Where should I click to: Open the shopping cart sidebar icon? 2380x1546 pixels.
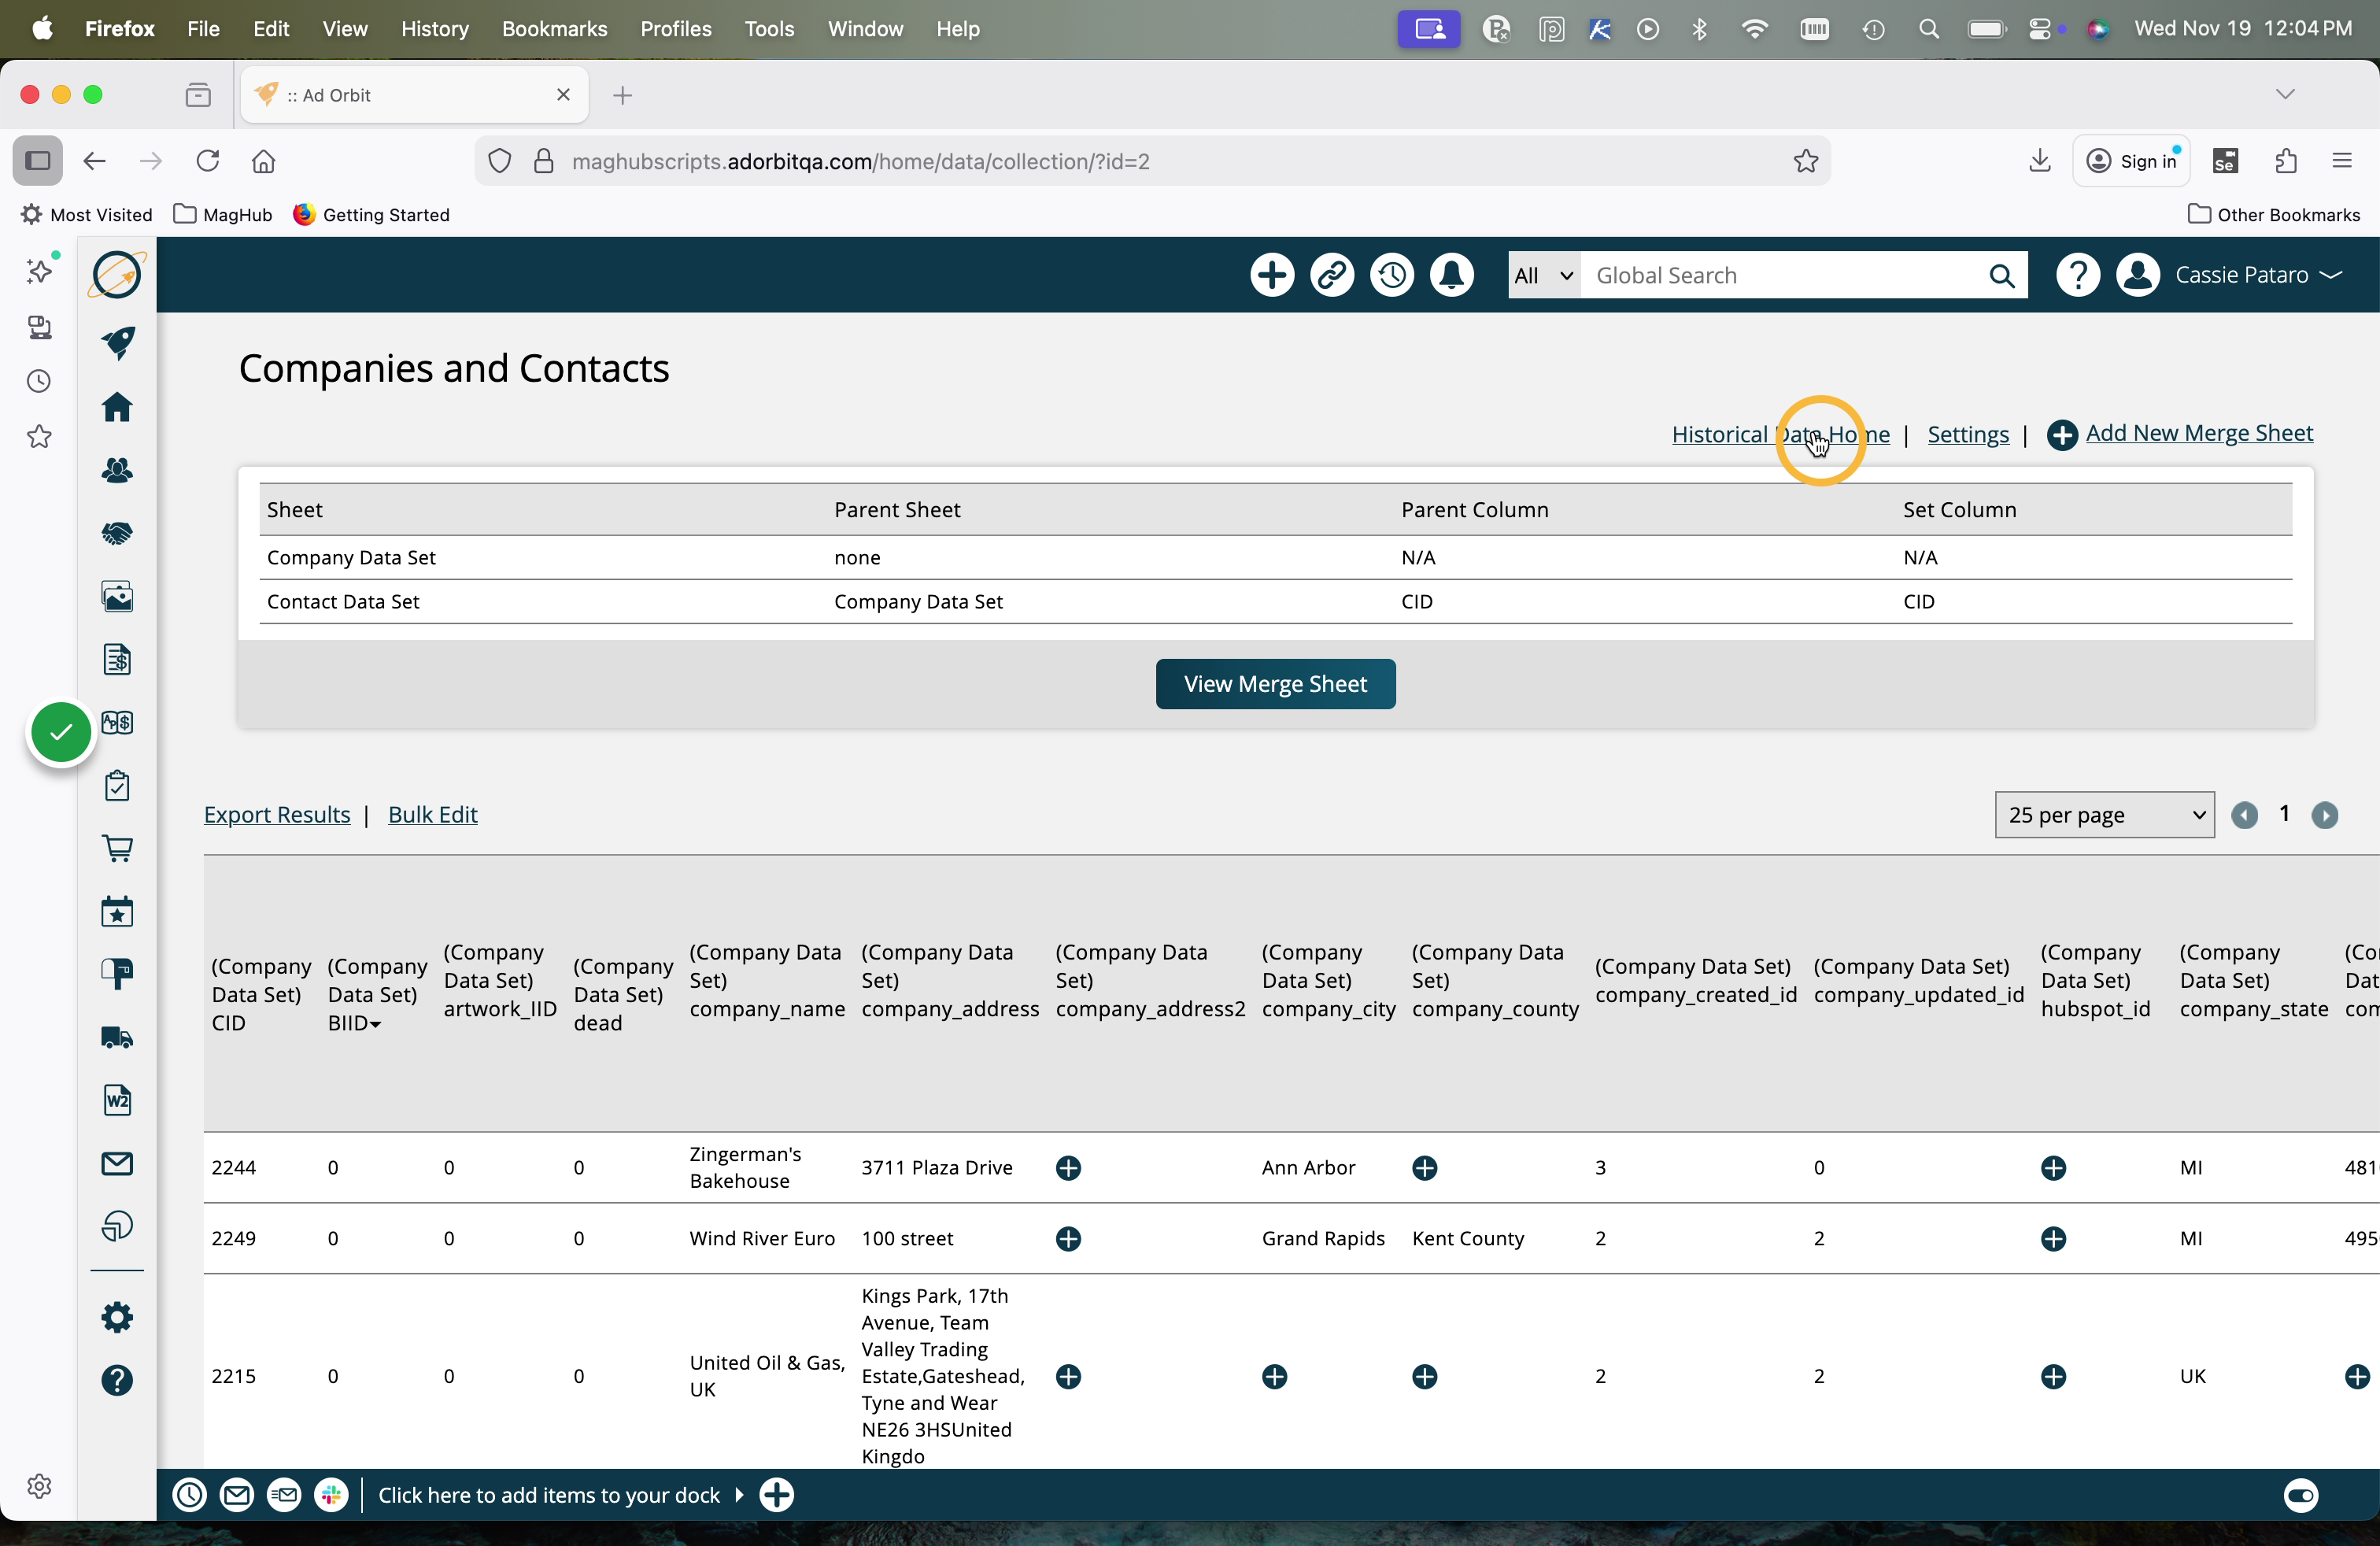pos(117,848)
